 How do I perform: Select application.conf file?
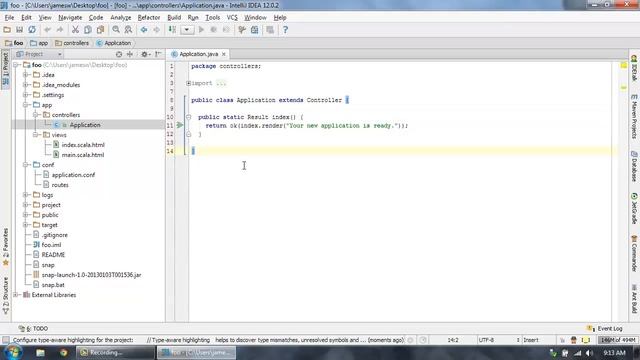(x=73, y=175)
